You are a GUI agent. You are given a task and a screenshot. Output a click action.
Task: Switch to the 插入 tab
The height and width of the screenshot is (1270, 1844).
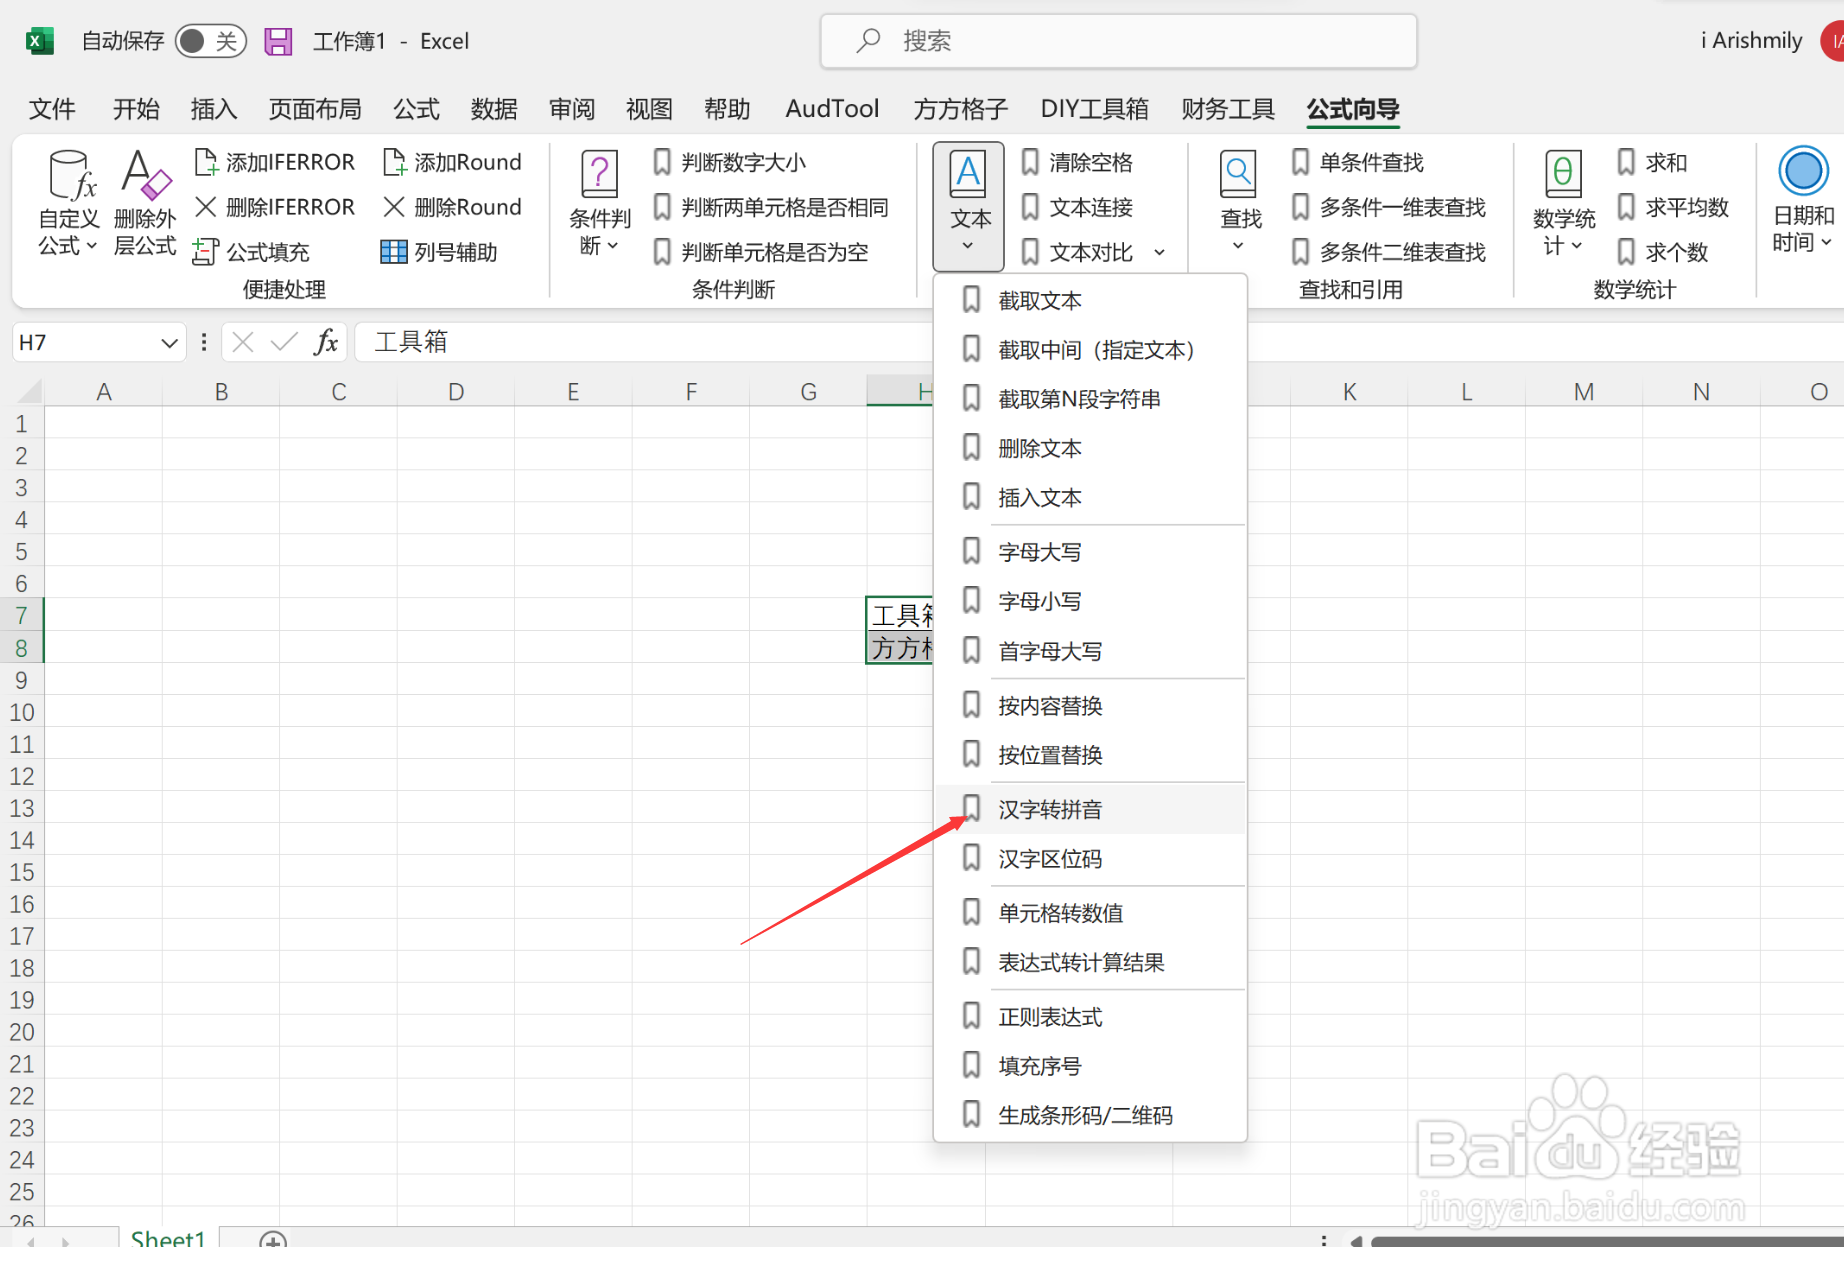214,109
